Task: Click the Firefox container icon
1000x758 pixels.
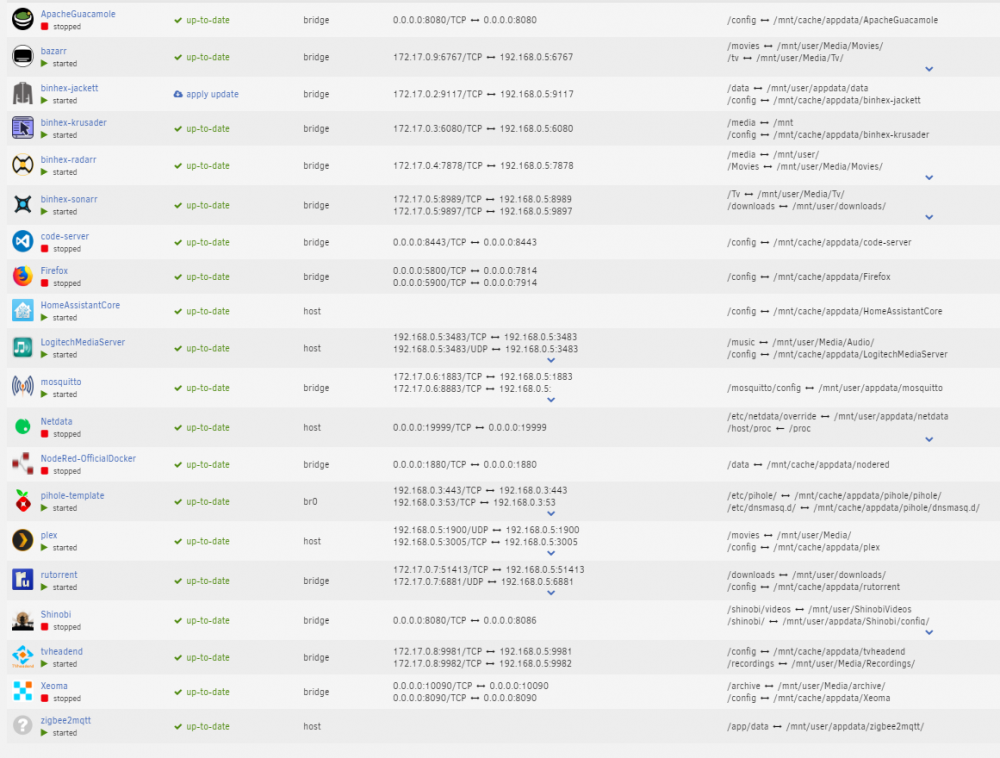Action: tap(22, 275)
